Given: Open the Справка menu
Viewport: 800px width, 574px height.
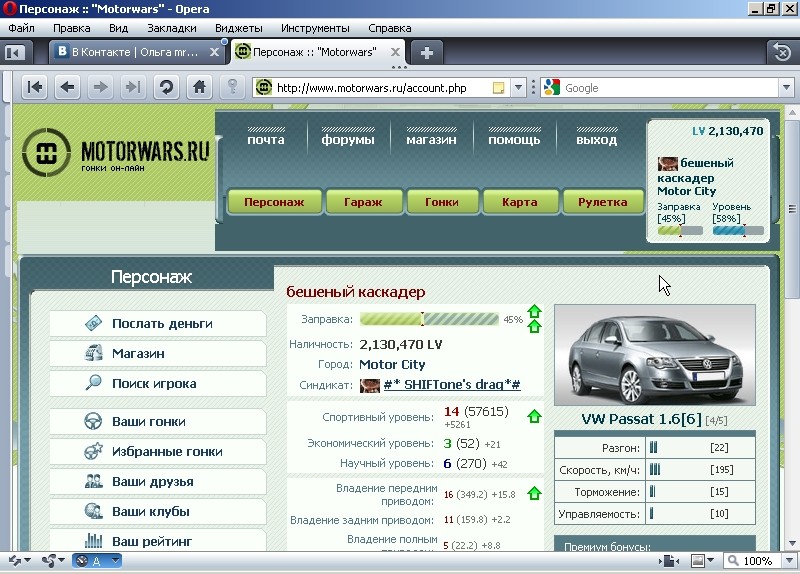Looking at the screenshot, I should tap(390, 28).
